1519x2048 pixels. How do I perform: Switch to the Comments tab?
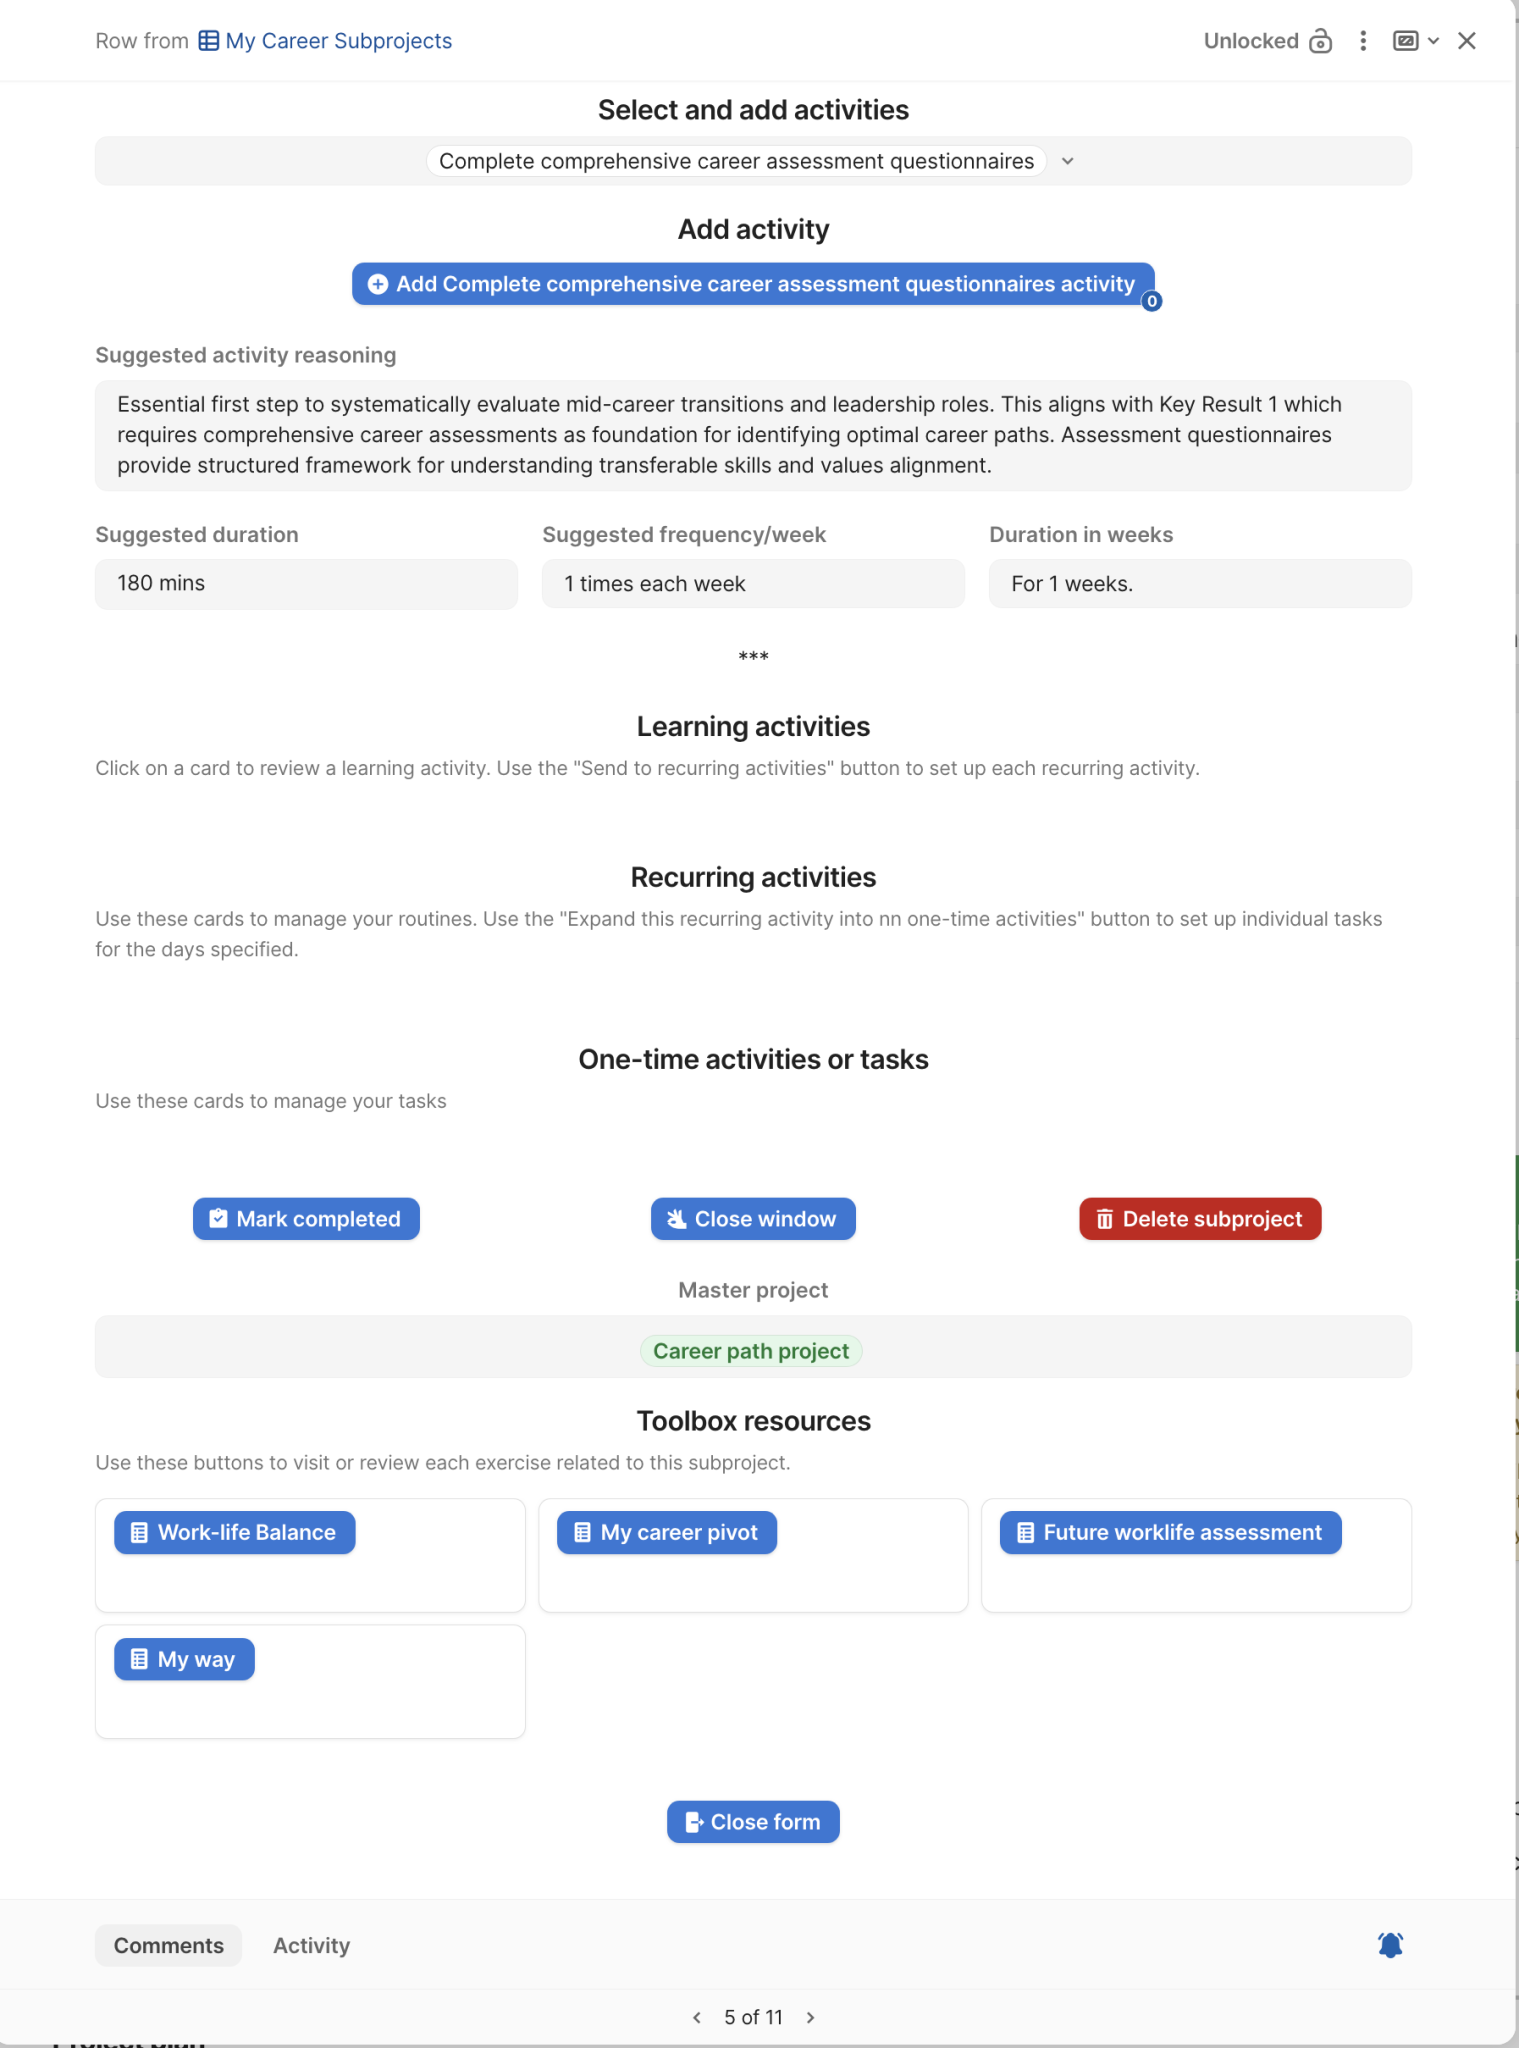click(168, 1945)
